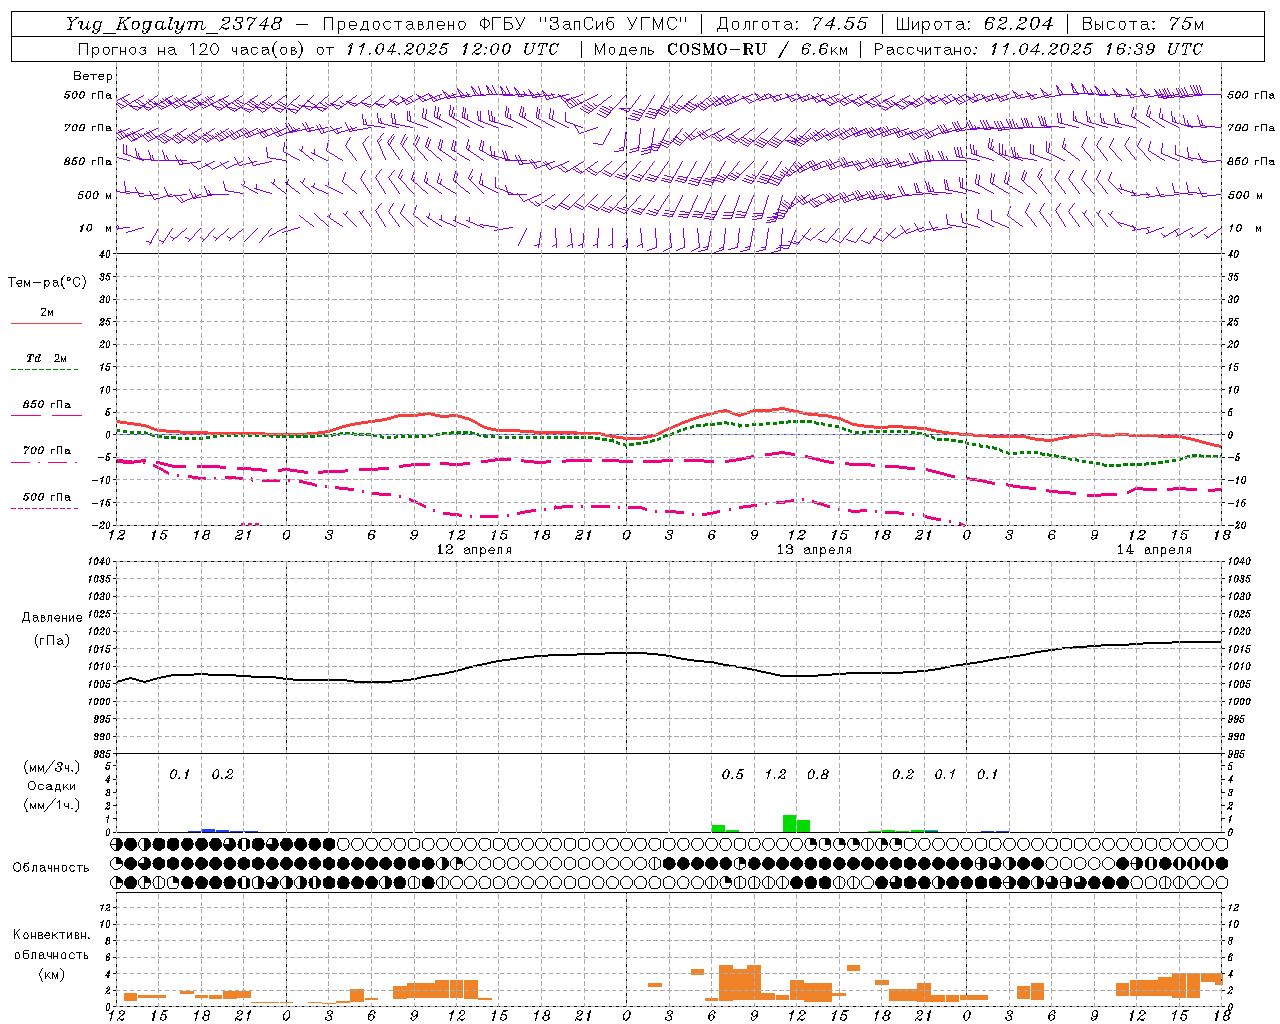Click the 12 апреля date label
The image size is (1280, 1024).
(474, 550)
